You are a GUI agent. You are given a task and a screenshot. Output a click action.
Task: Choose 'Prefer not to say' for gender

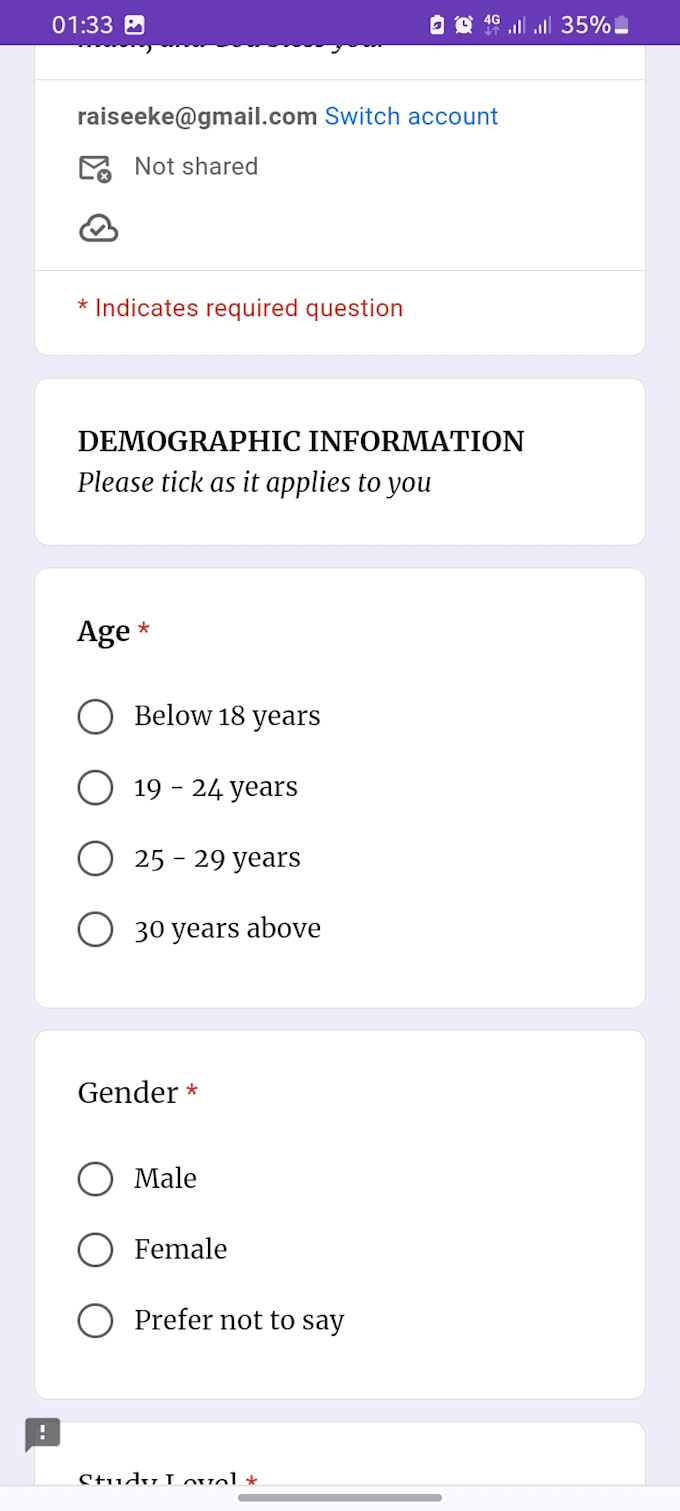(95, 1320)
